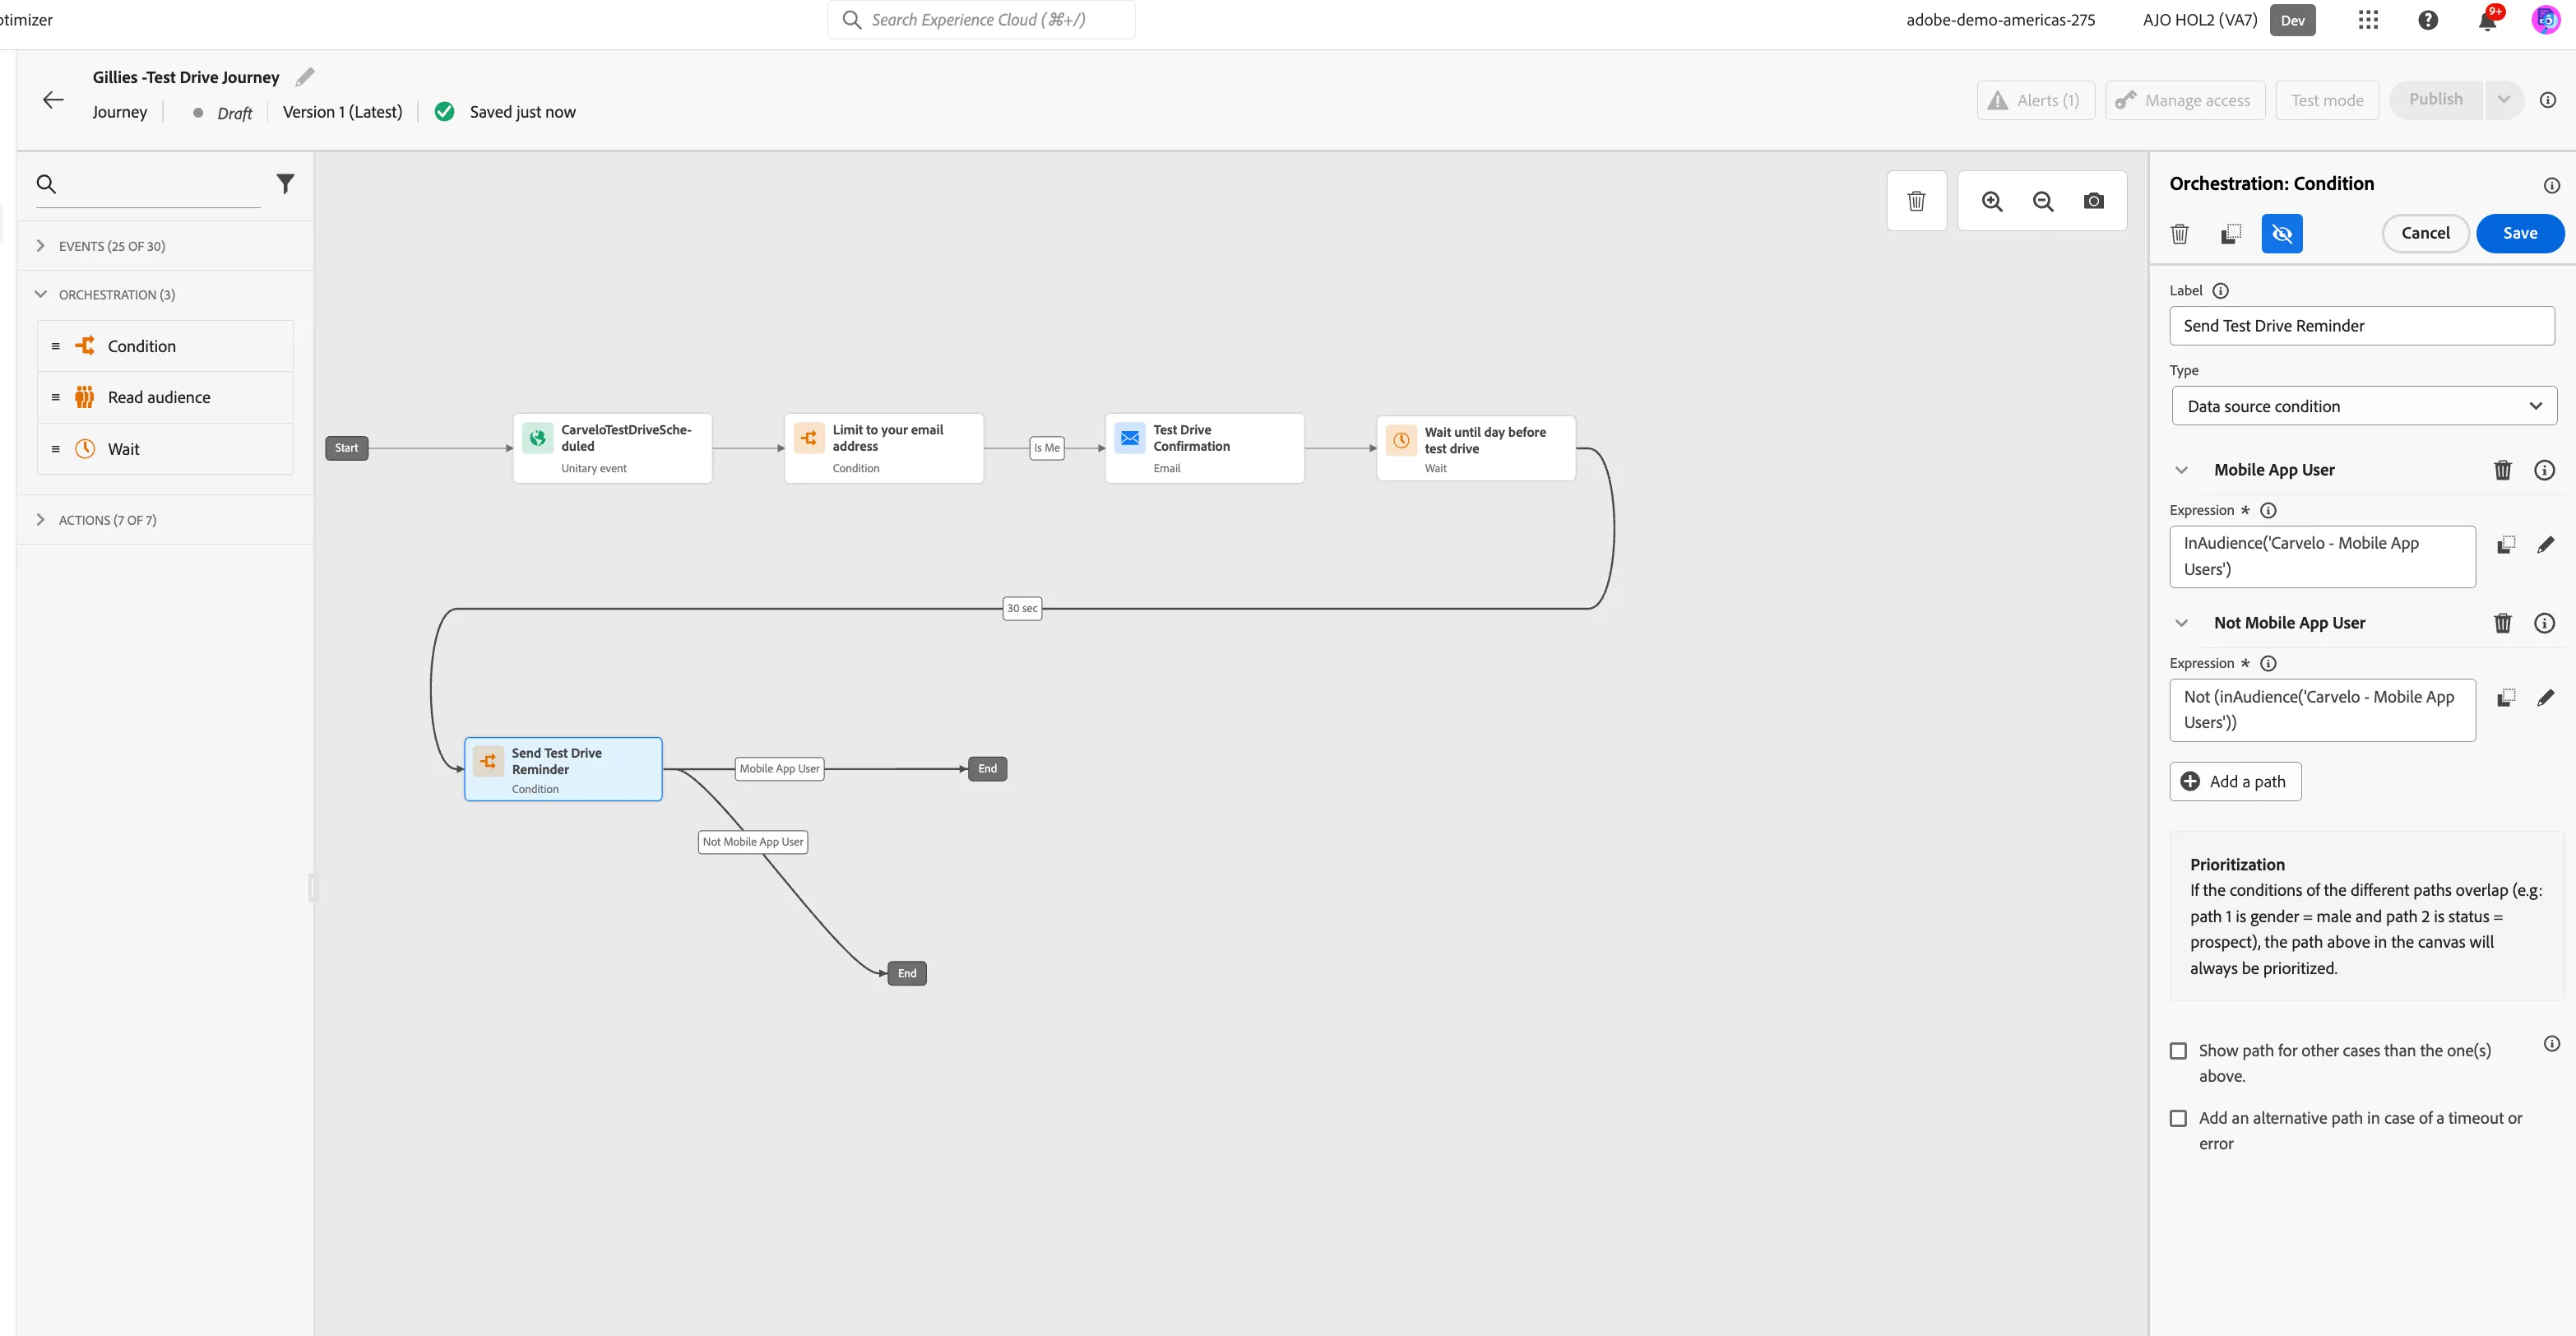Edit the Mobile App User expression
This screenshot has height=1336, width=2576.
tap(2546, 544)
